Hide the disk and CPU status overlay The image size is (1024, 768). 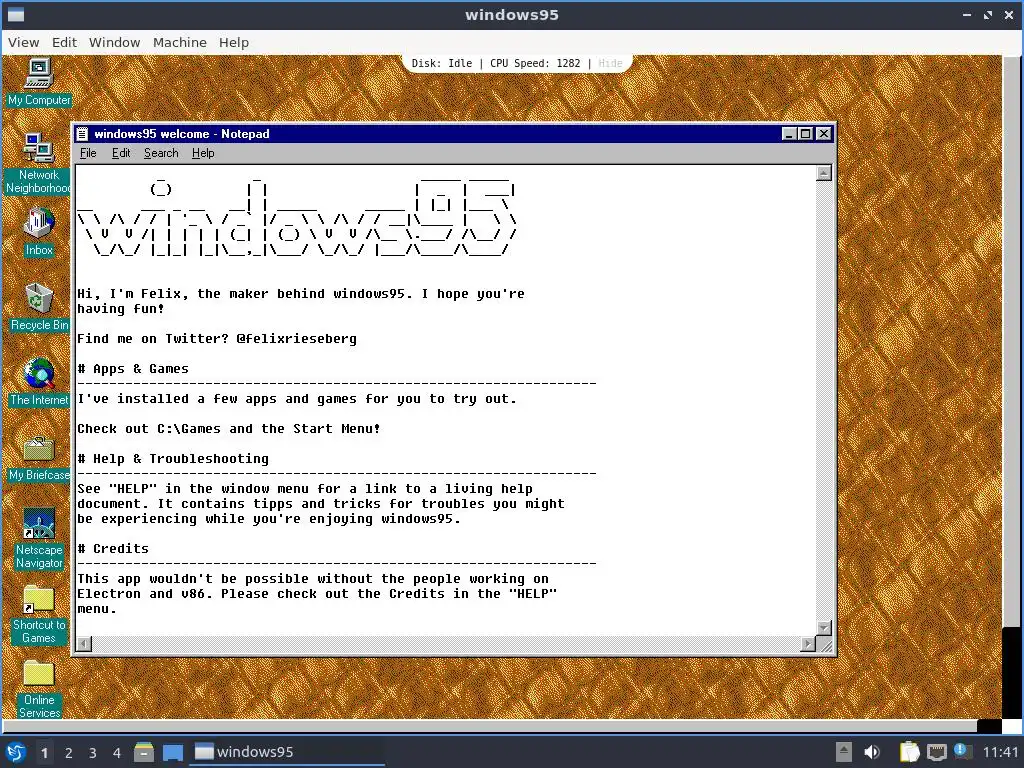(610, 63)
